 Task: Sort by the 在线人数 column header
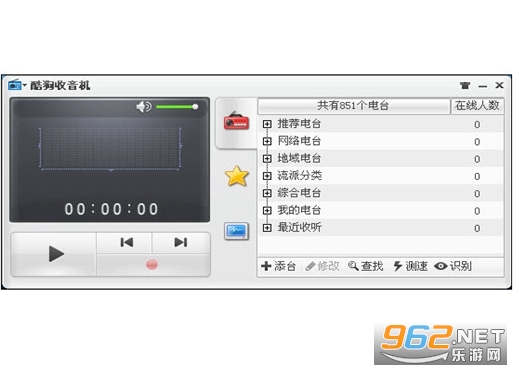tap(477, 106)
